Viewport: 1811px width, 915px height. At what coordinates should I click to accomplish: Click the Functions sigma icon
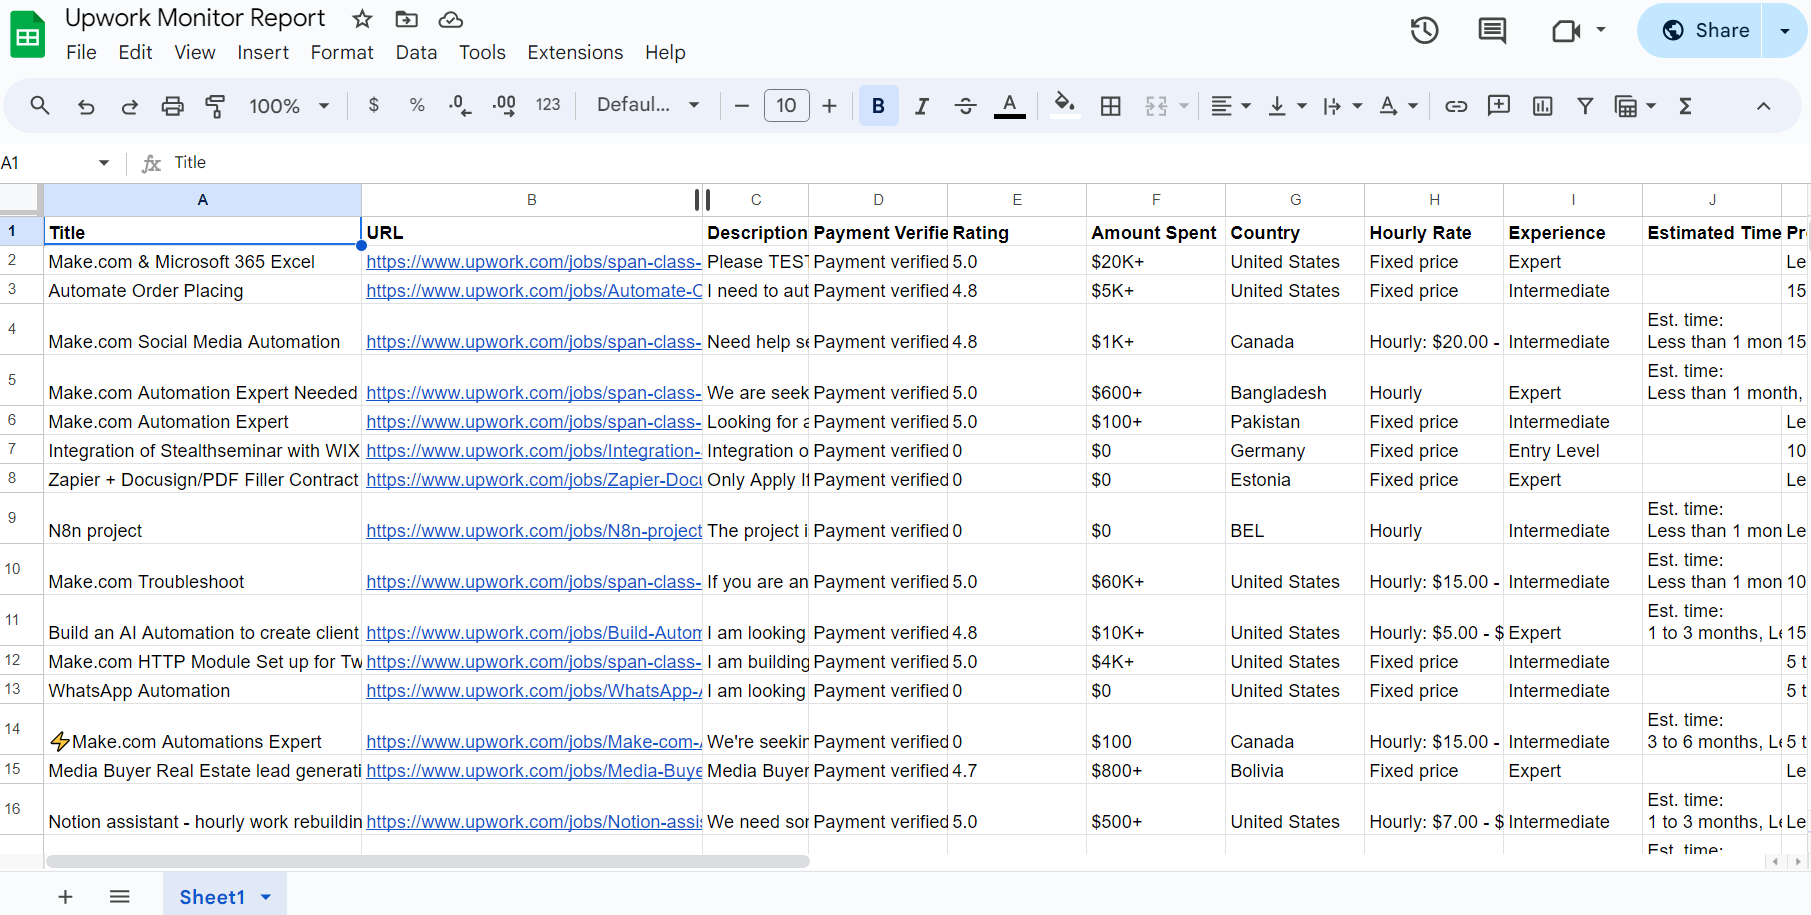coord(1685,106)
